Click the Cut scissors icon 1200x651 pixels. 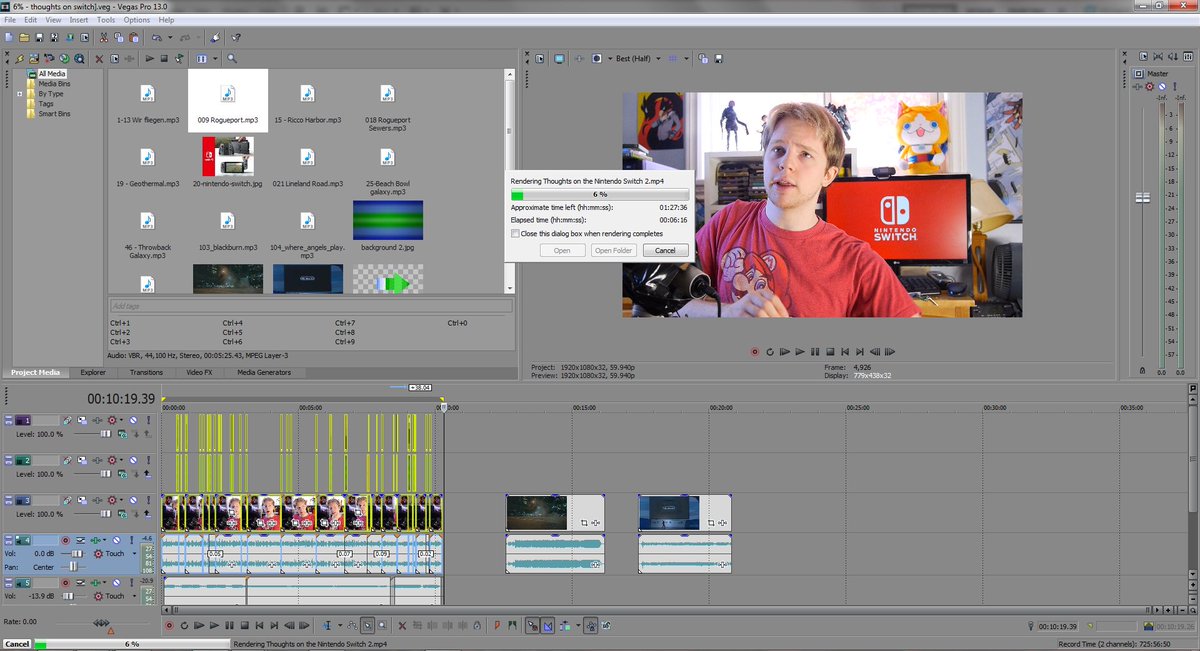pyautogui.click(x=104, y=37)
